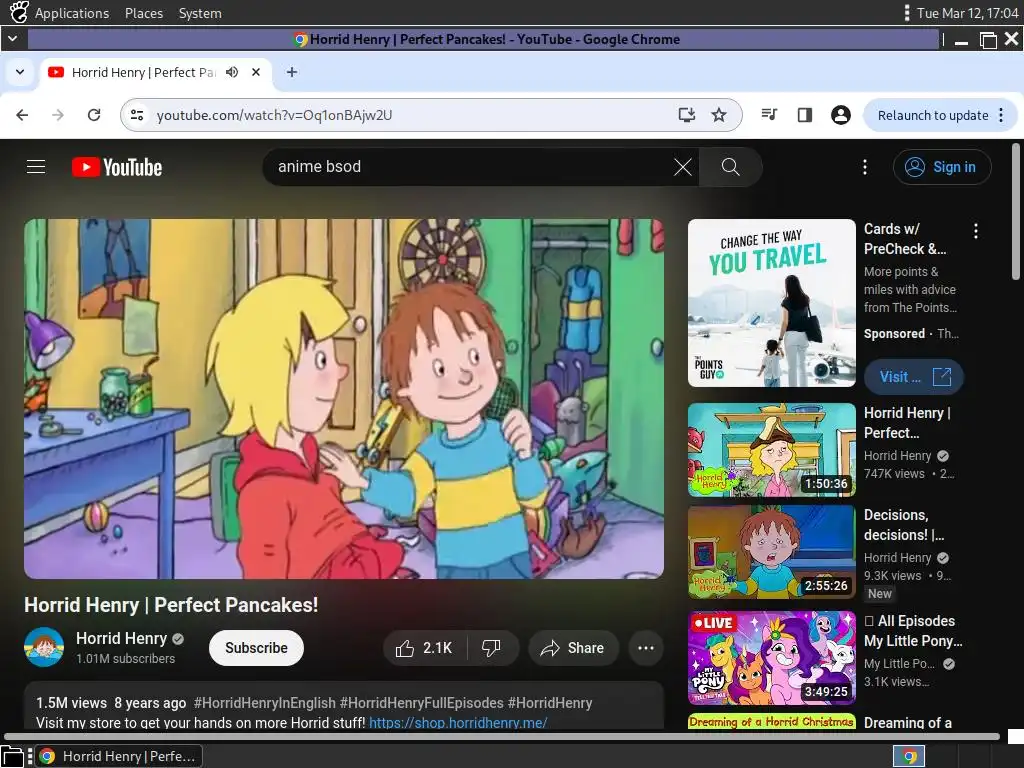Viewport: 1024px width, 768px height.
Task: Open the #HorridHenry hashtag
Action: click(550, 703)
